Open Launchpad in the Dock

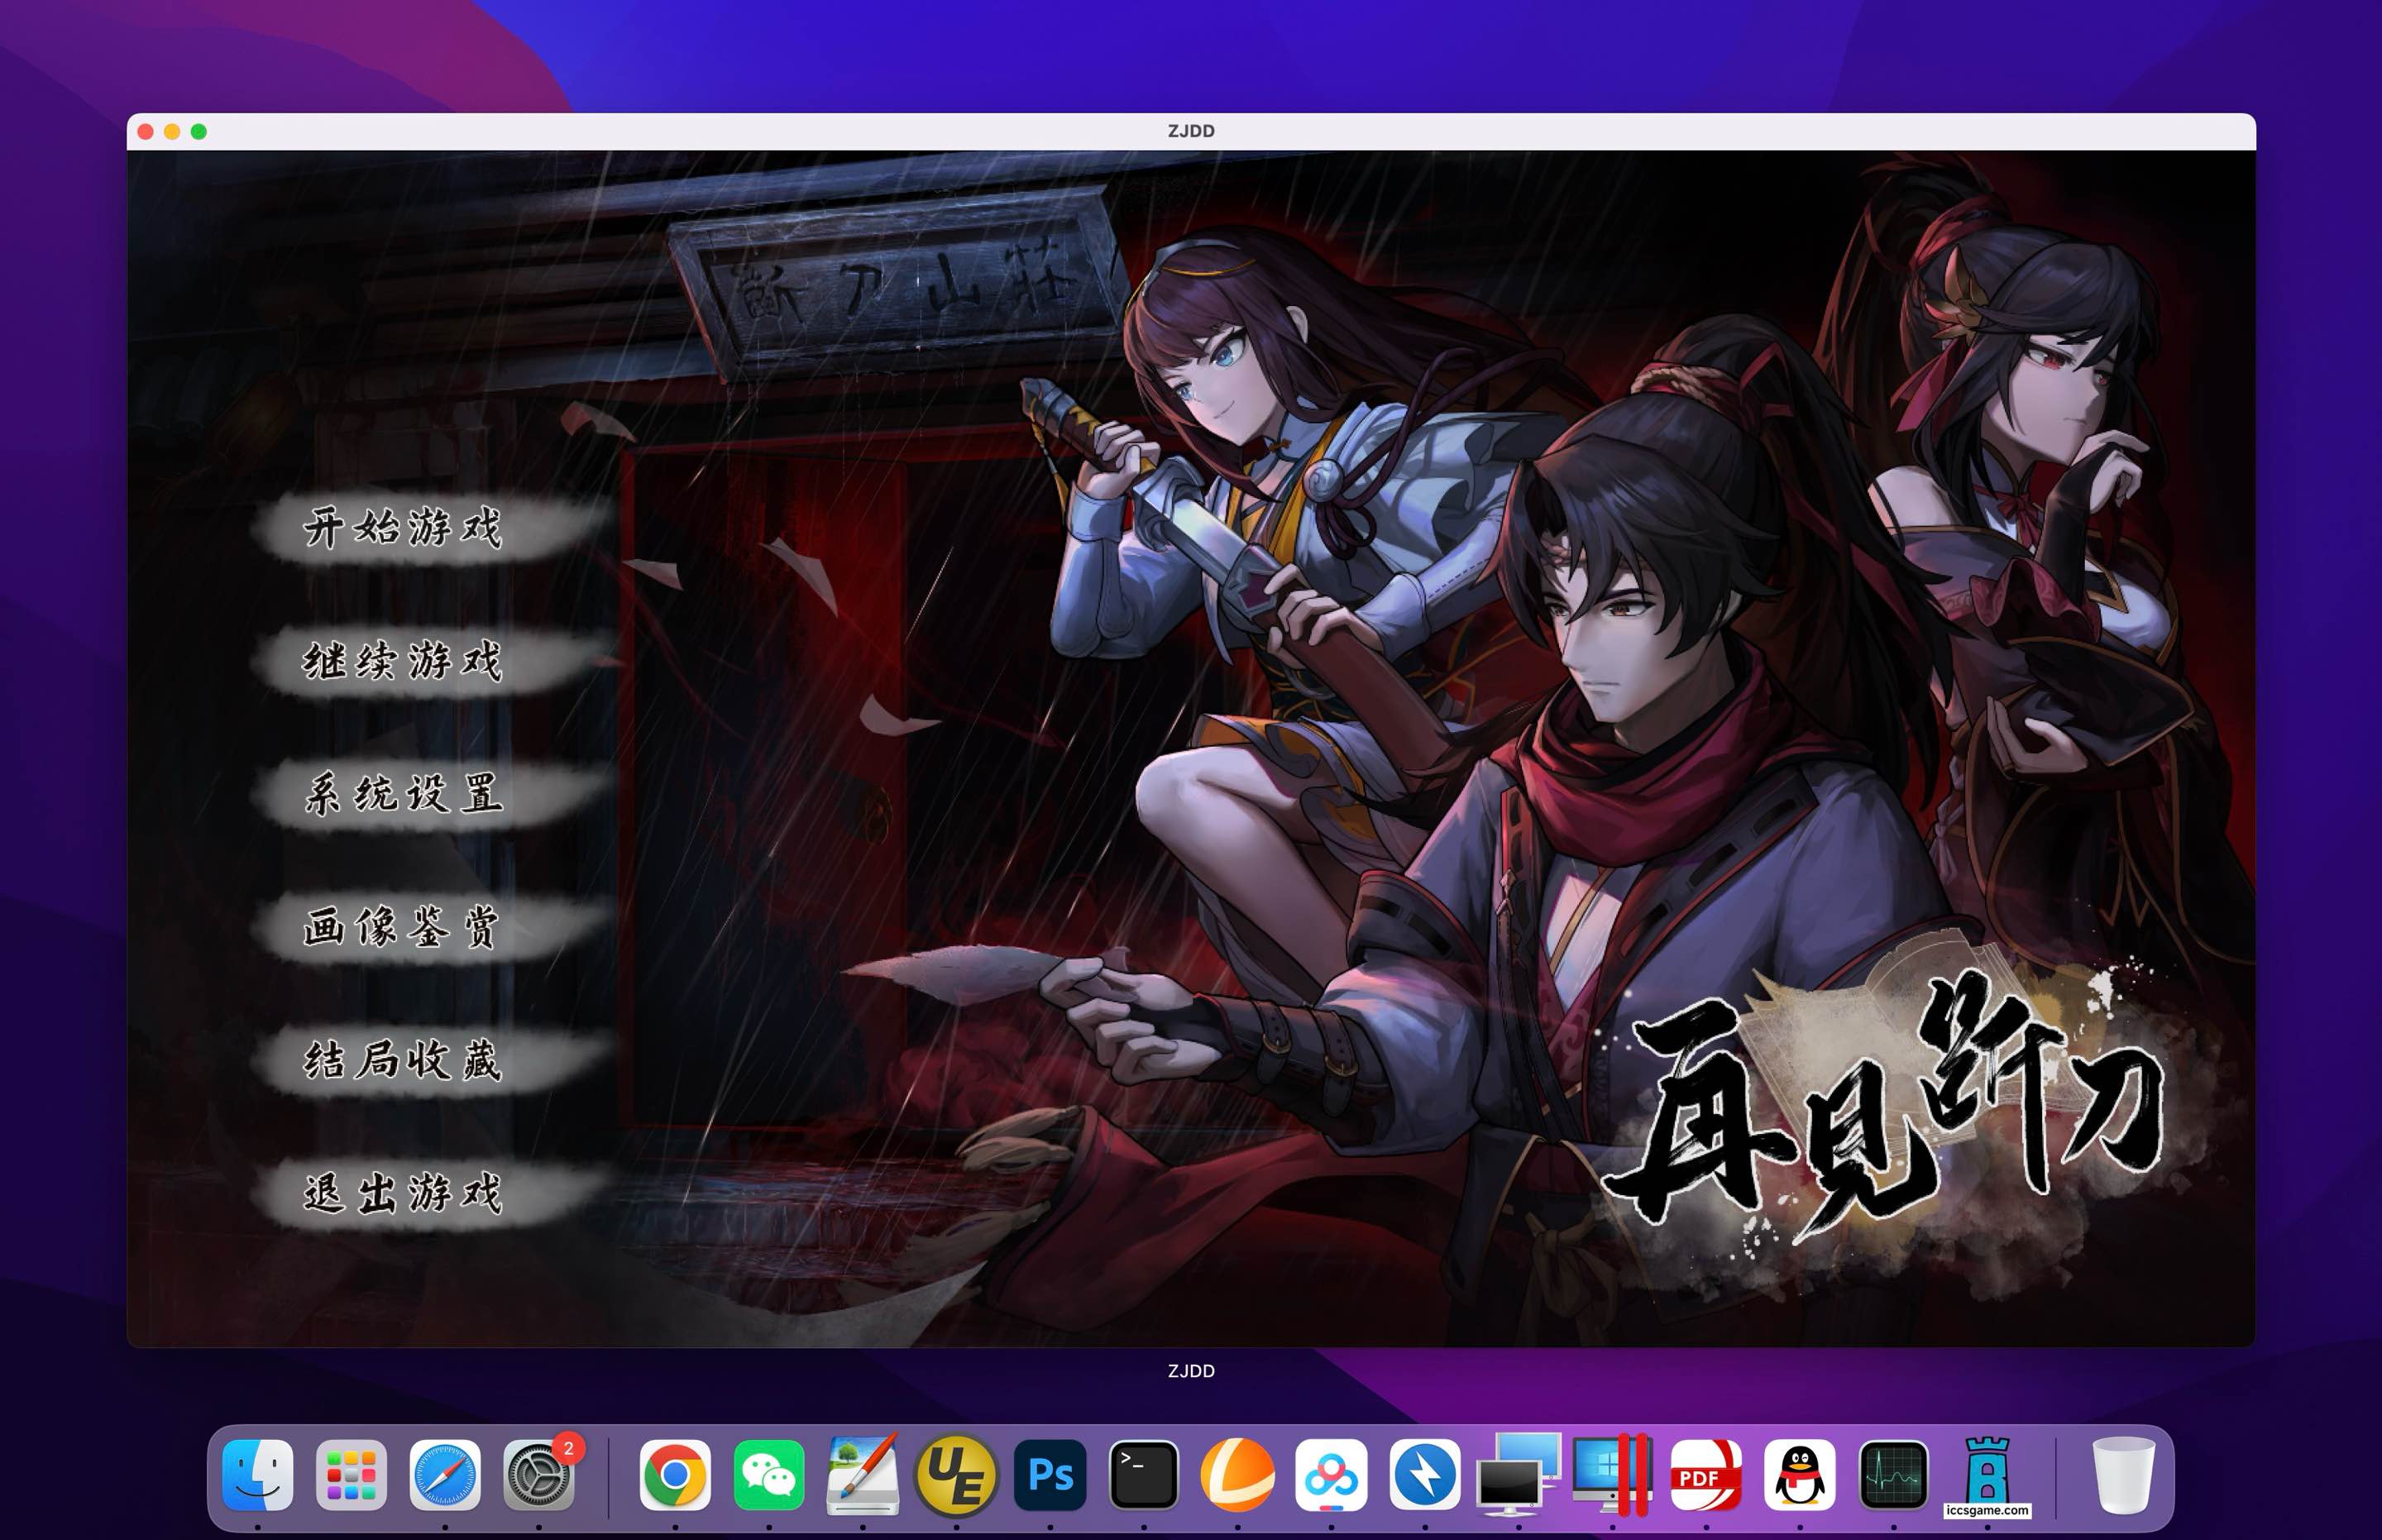pos(351,1475)
